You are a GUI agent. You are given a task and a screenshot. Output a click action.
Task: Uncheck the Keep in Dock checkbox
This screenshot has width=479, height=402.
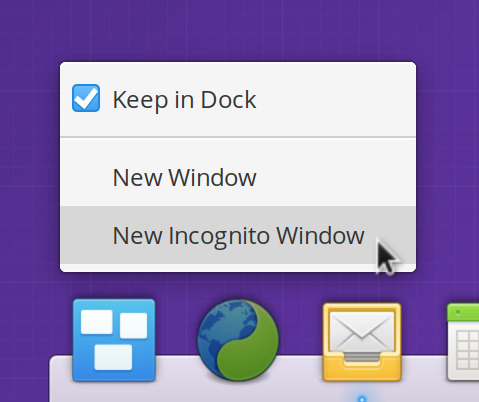click(86, 98)
